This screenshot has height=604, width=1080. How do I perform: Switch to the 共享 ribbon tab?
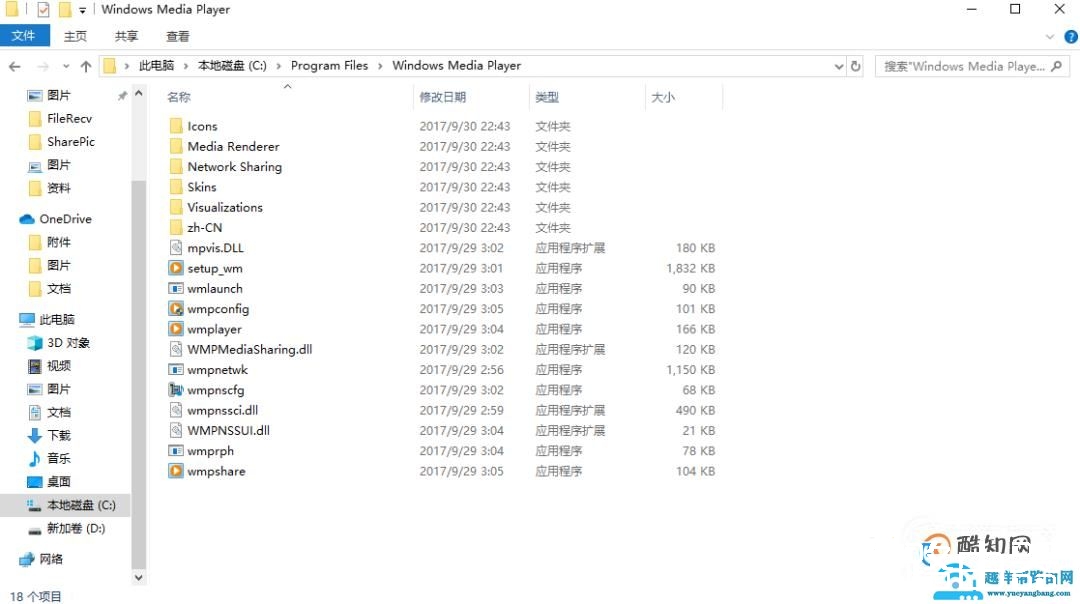point(126,36)
